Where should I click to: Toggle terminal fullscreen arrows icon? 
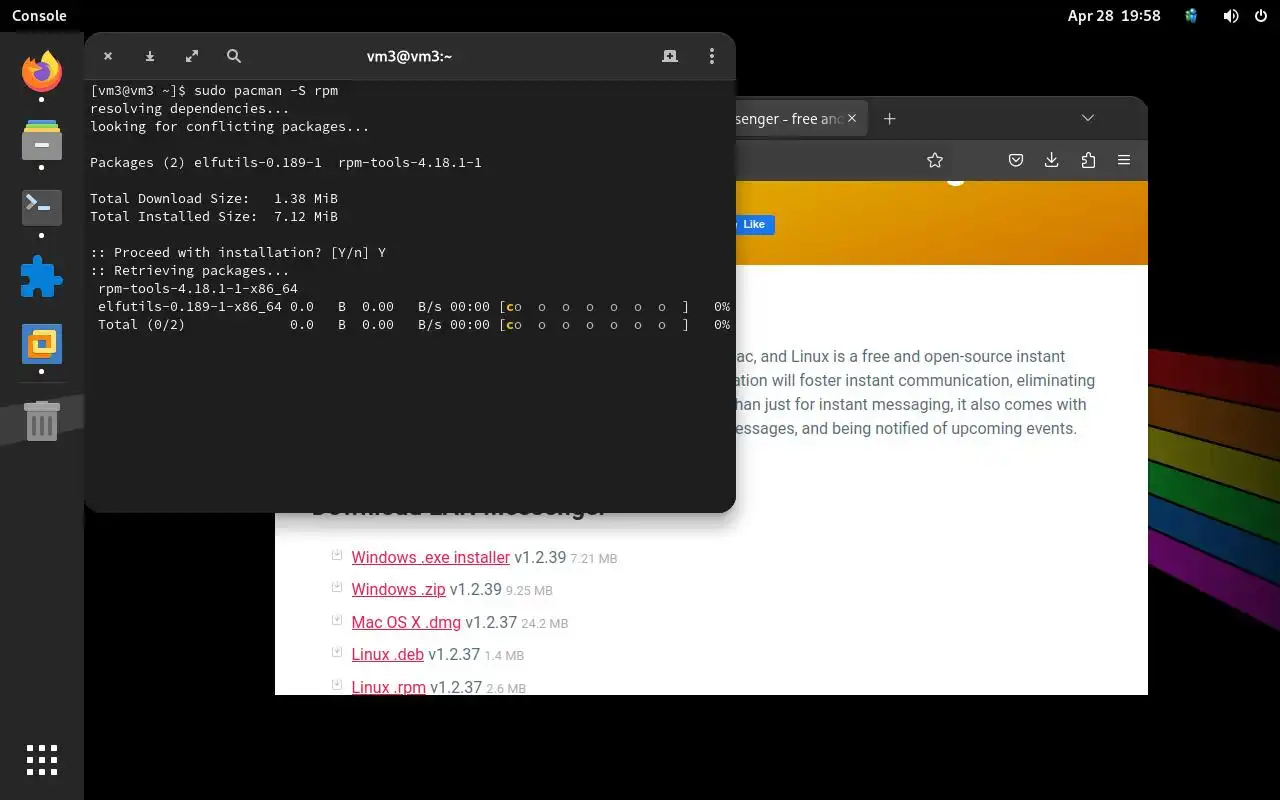191,56
